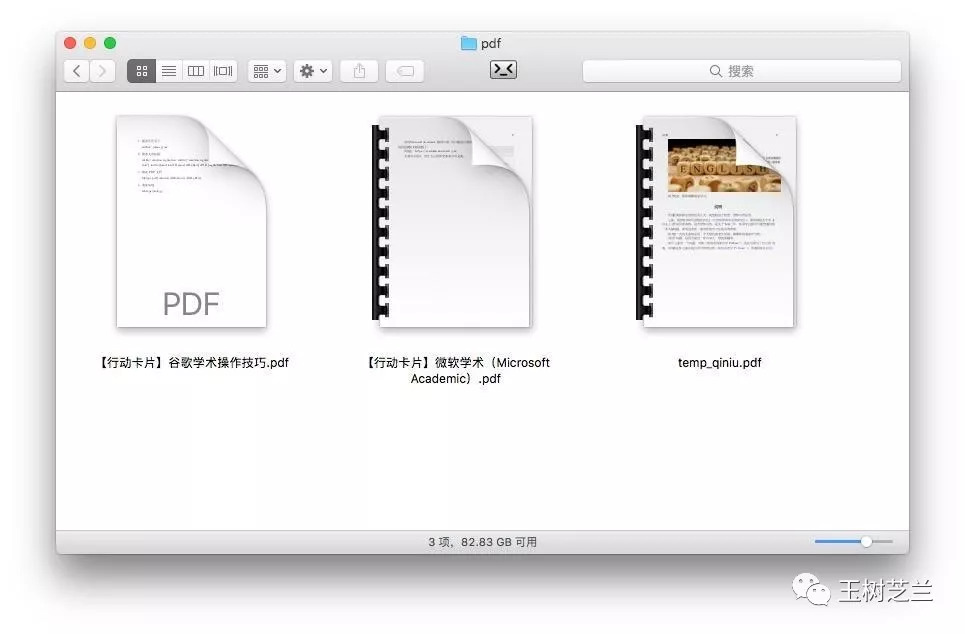Viewport: 965px width, 634px height.
Task: Click the forward navigation arrow
Action: [103, 71]
